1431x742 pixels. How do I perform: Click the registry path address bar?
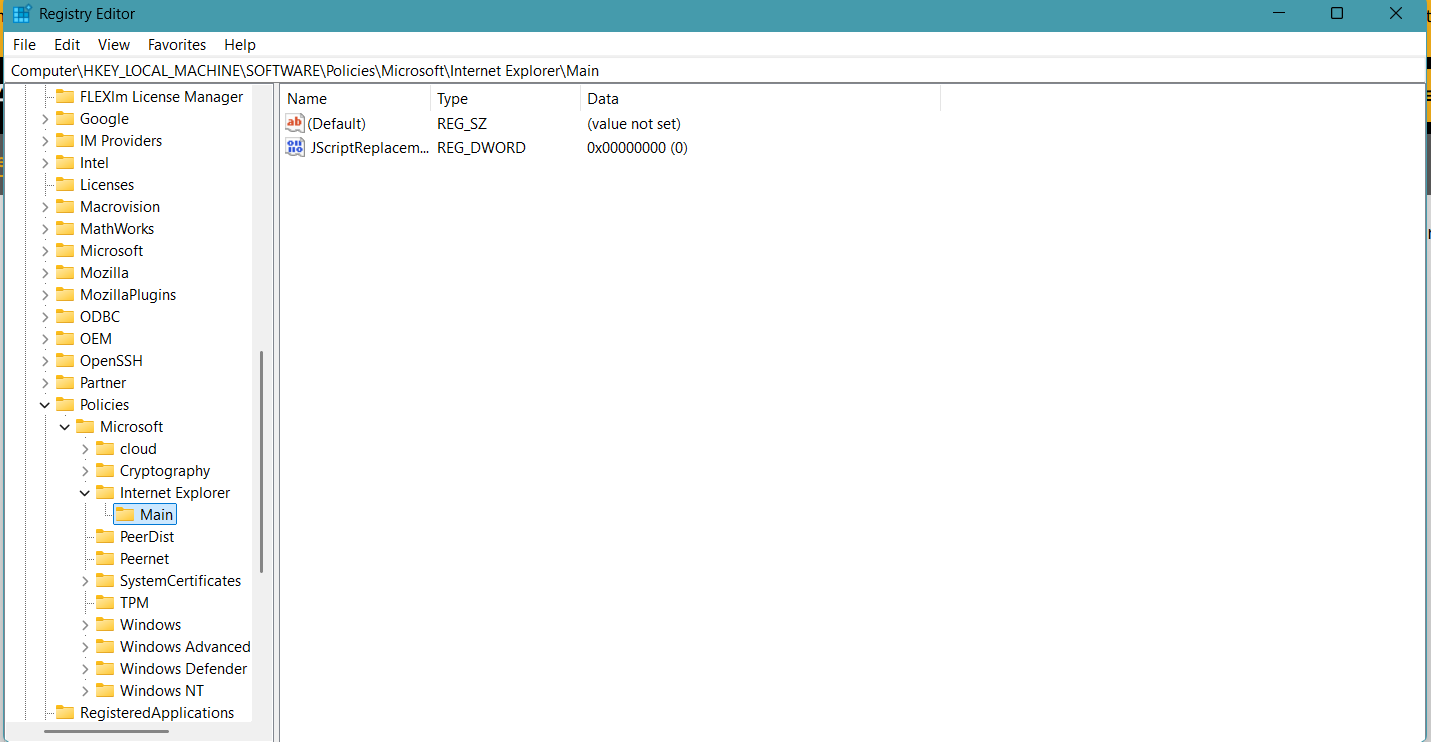tap(715, 70)
